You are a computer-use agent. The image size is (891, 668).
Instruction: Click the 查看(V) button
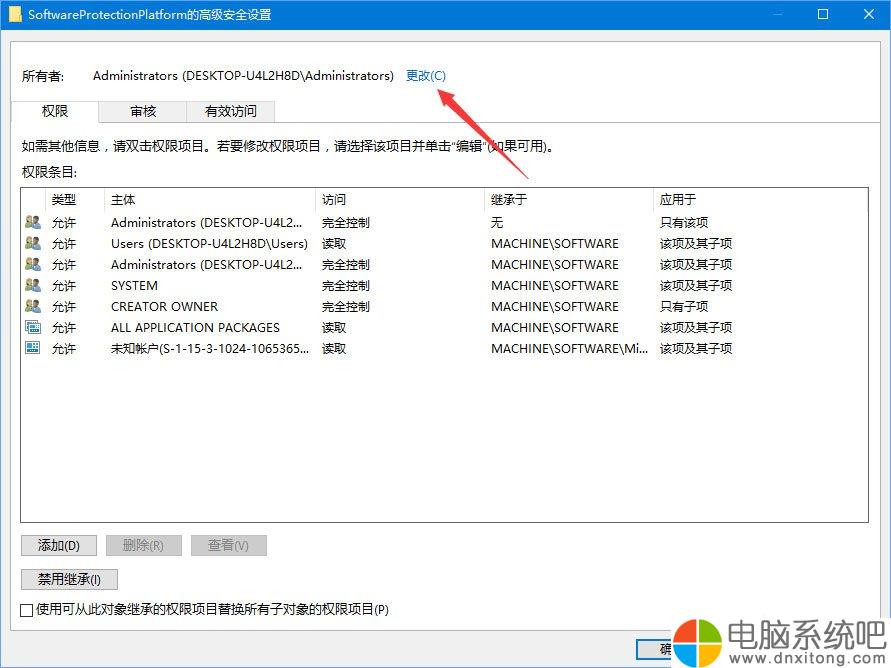coord(228,545)
